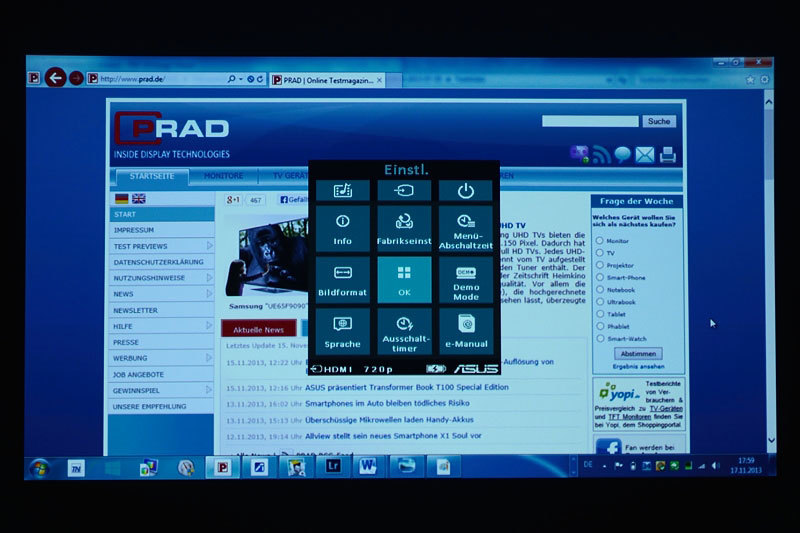Image resolution: width=800 pixels, height=533 pixels.
Task: Open the STARTSEITE navigation tab
Action: point(152,176)
